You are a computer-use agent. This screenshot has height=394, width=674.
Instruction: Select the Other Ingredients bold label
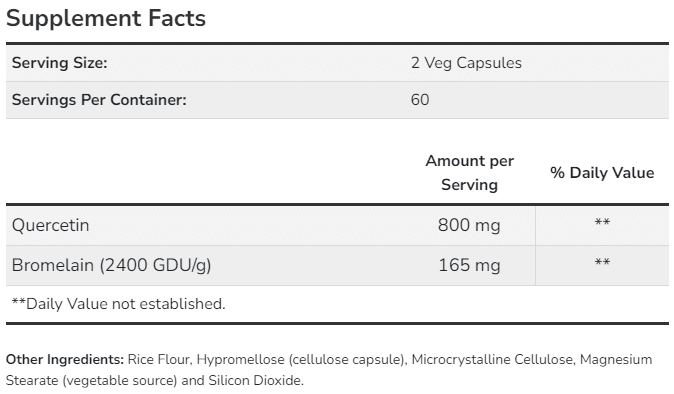(65, 359)
